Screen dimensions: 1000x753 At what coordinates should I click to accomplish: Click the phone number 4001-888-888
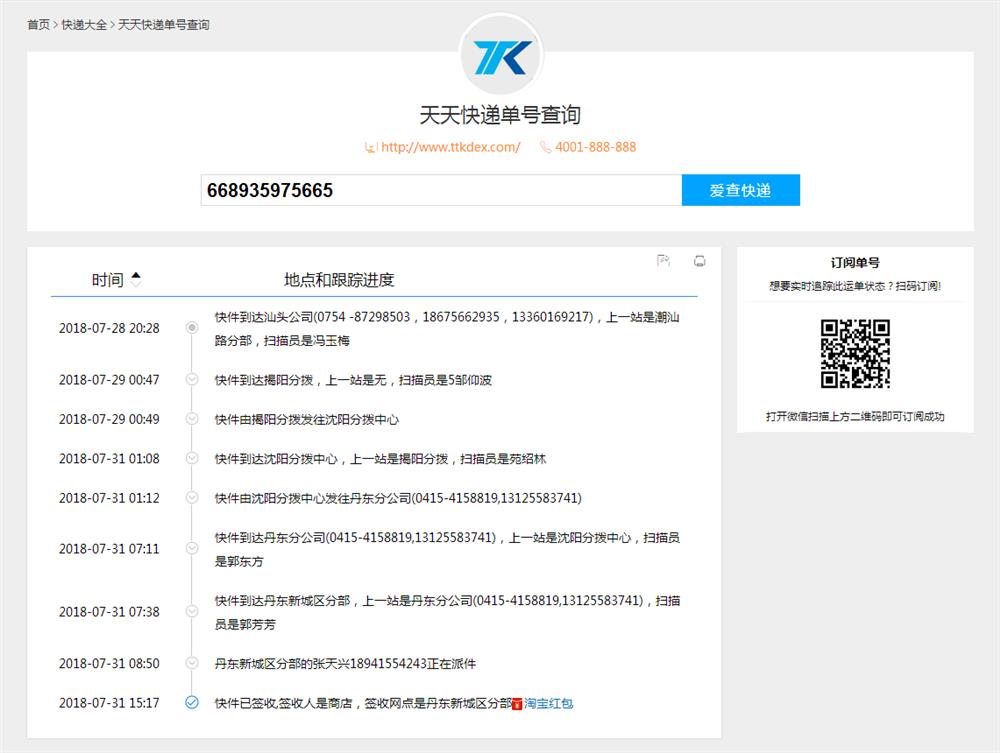point(596,147)
